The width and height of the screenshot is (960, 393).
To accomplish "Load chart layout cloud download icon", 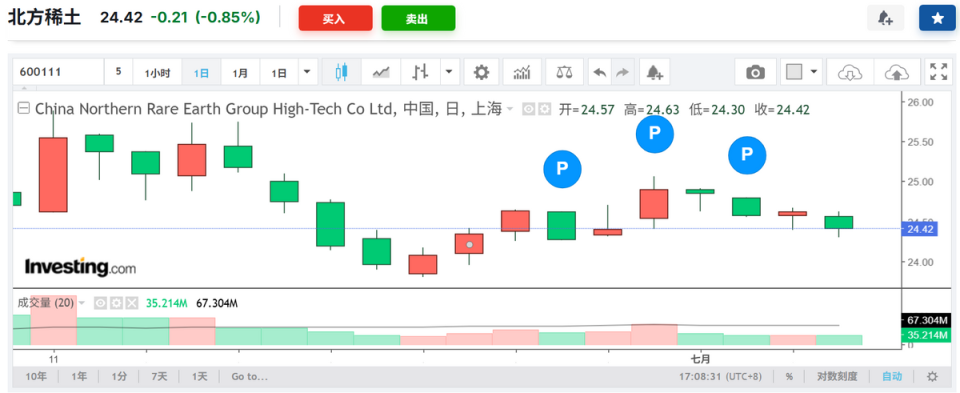I will [x=850, y=72].
